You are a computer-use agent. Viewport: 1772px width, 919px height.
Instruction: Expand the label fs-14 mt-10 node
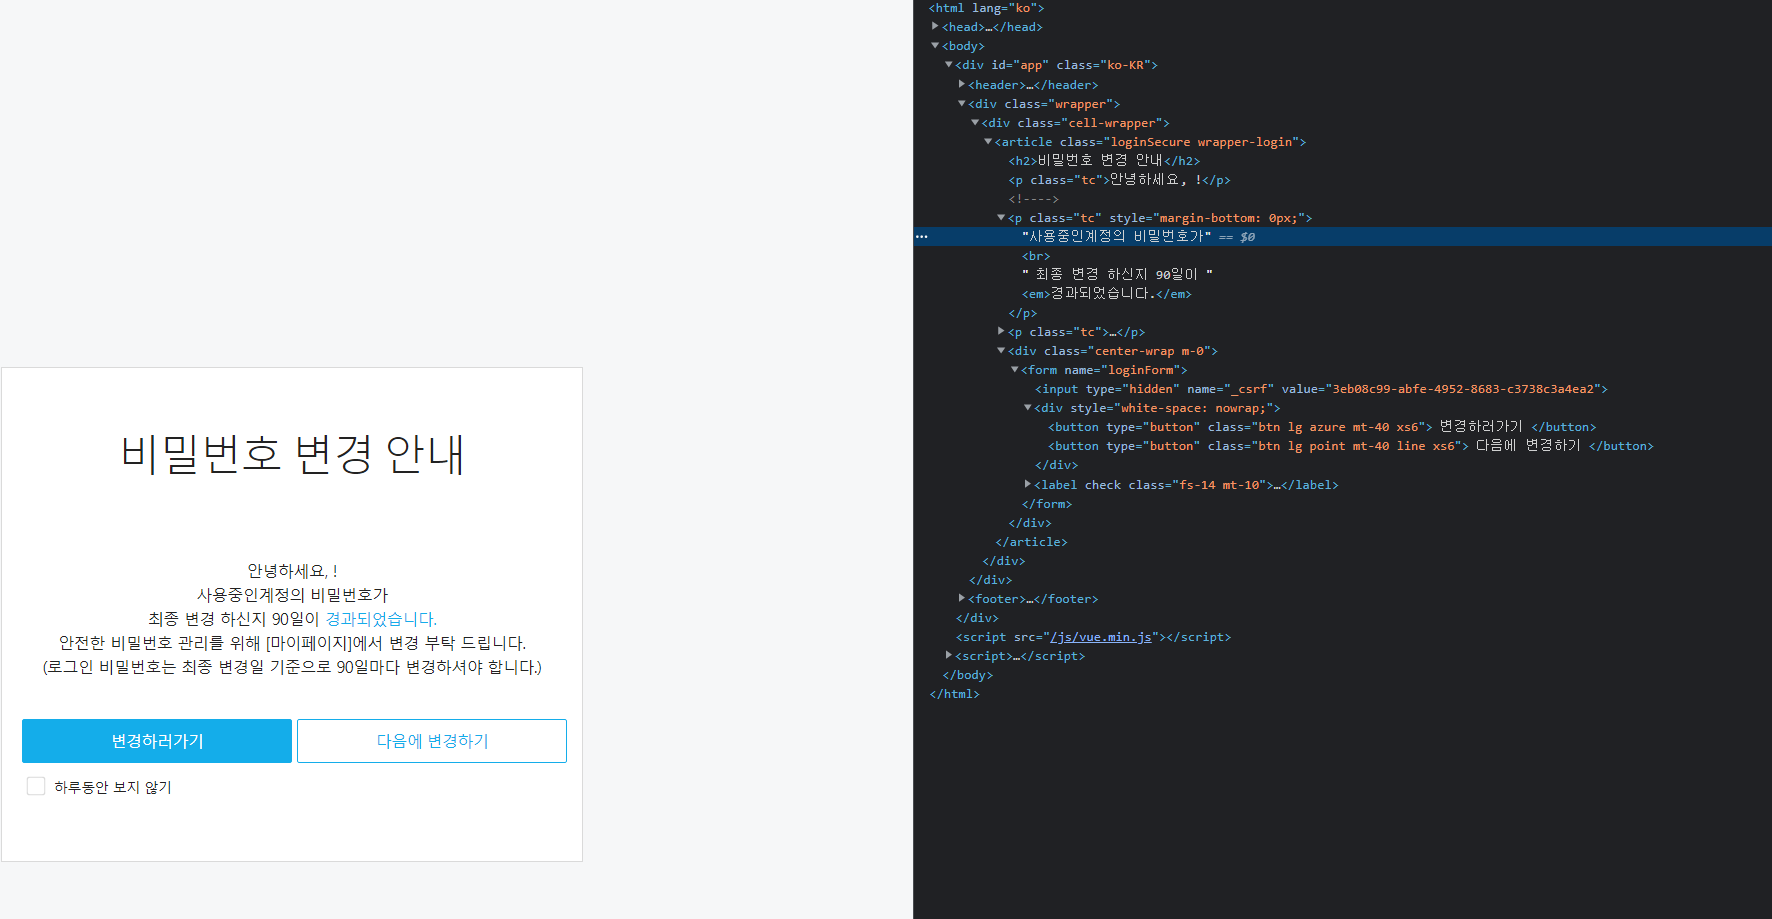point(1027,485)
